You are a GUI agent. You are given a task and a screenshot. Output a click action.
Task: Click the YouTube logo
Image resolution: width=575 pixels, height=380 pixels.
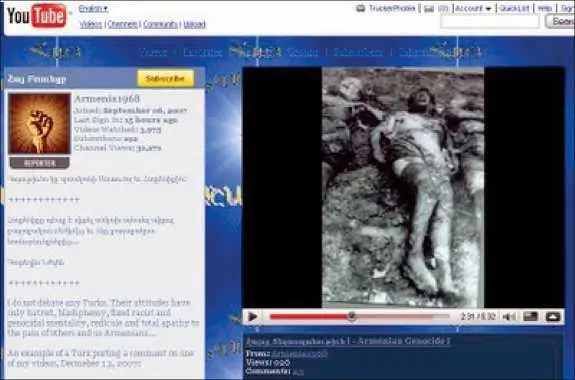(37, 16)
